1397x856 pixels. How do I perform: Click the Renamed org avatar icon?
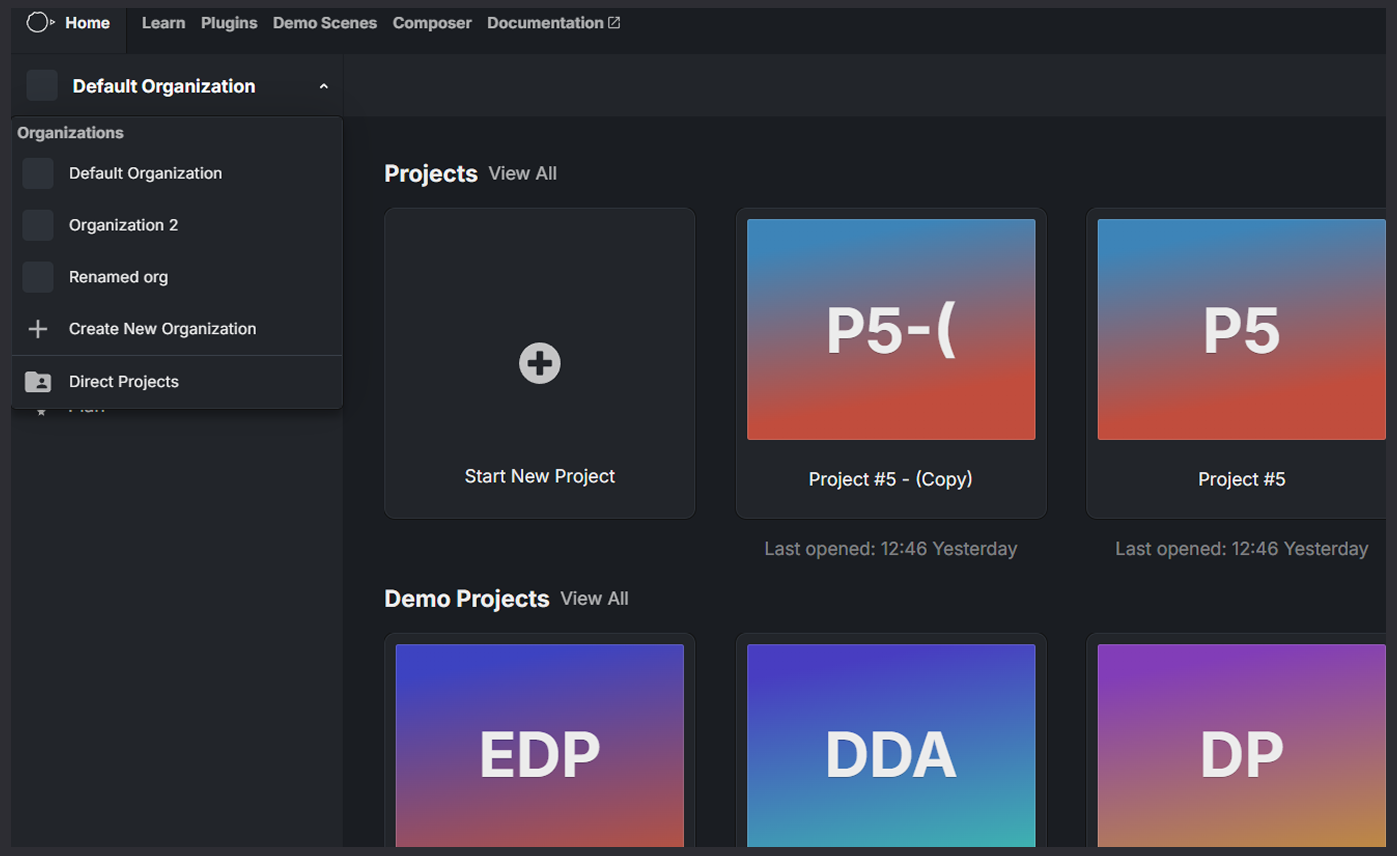point(37,277)
